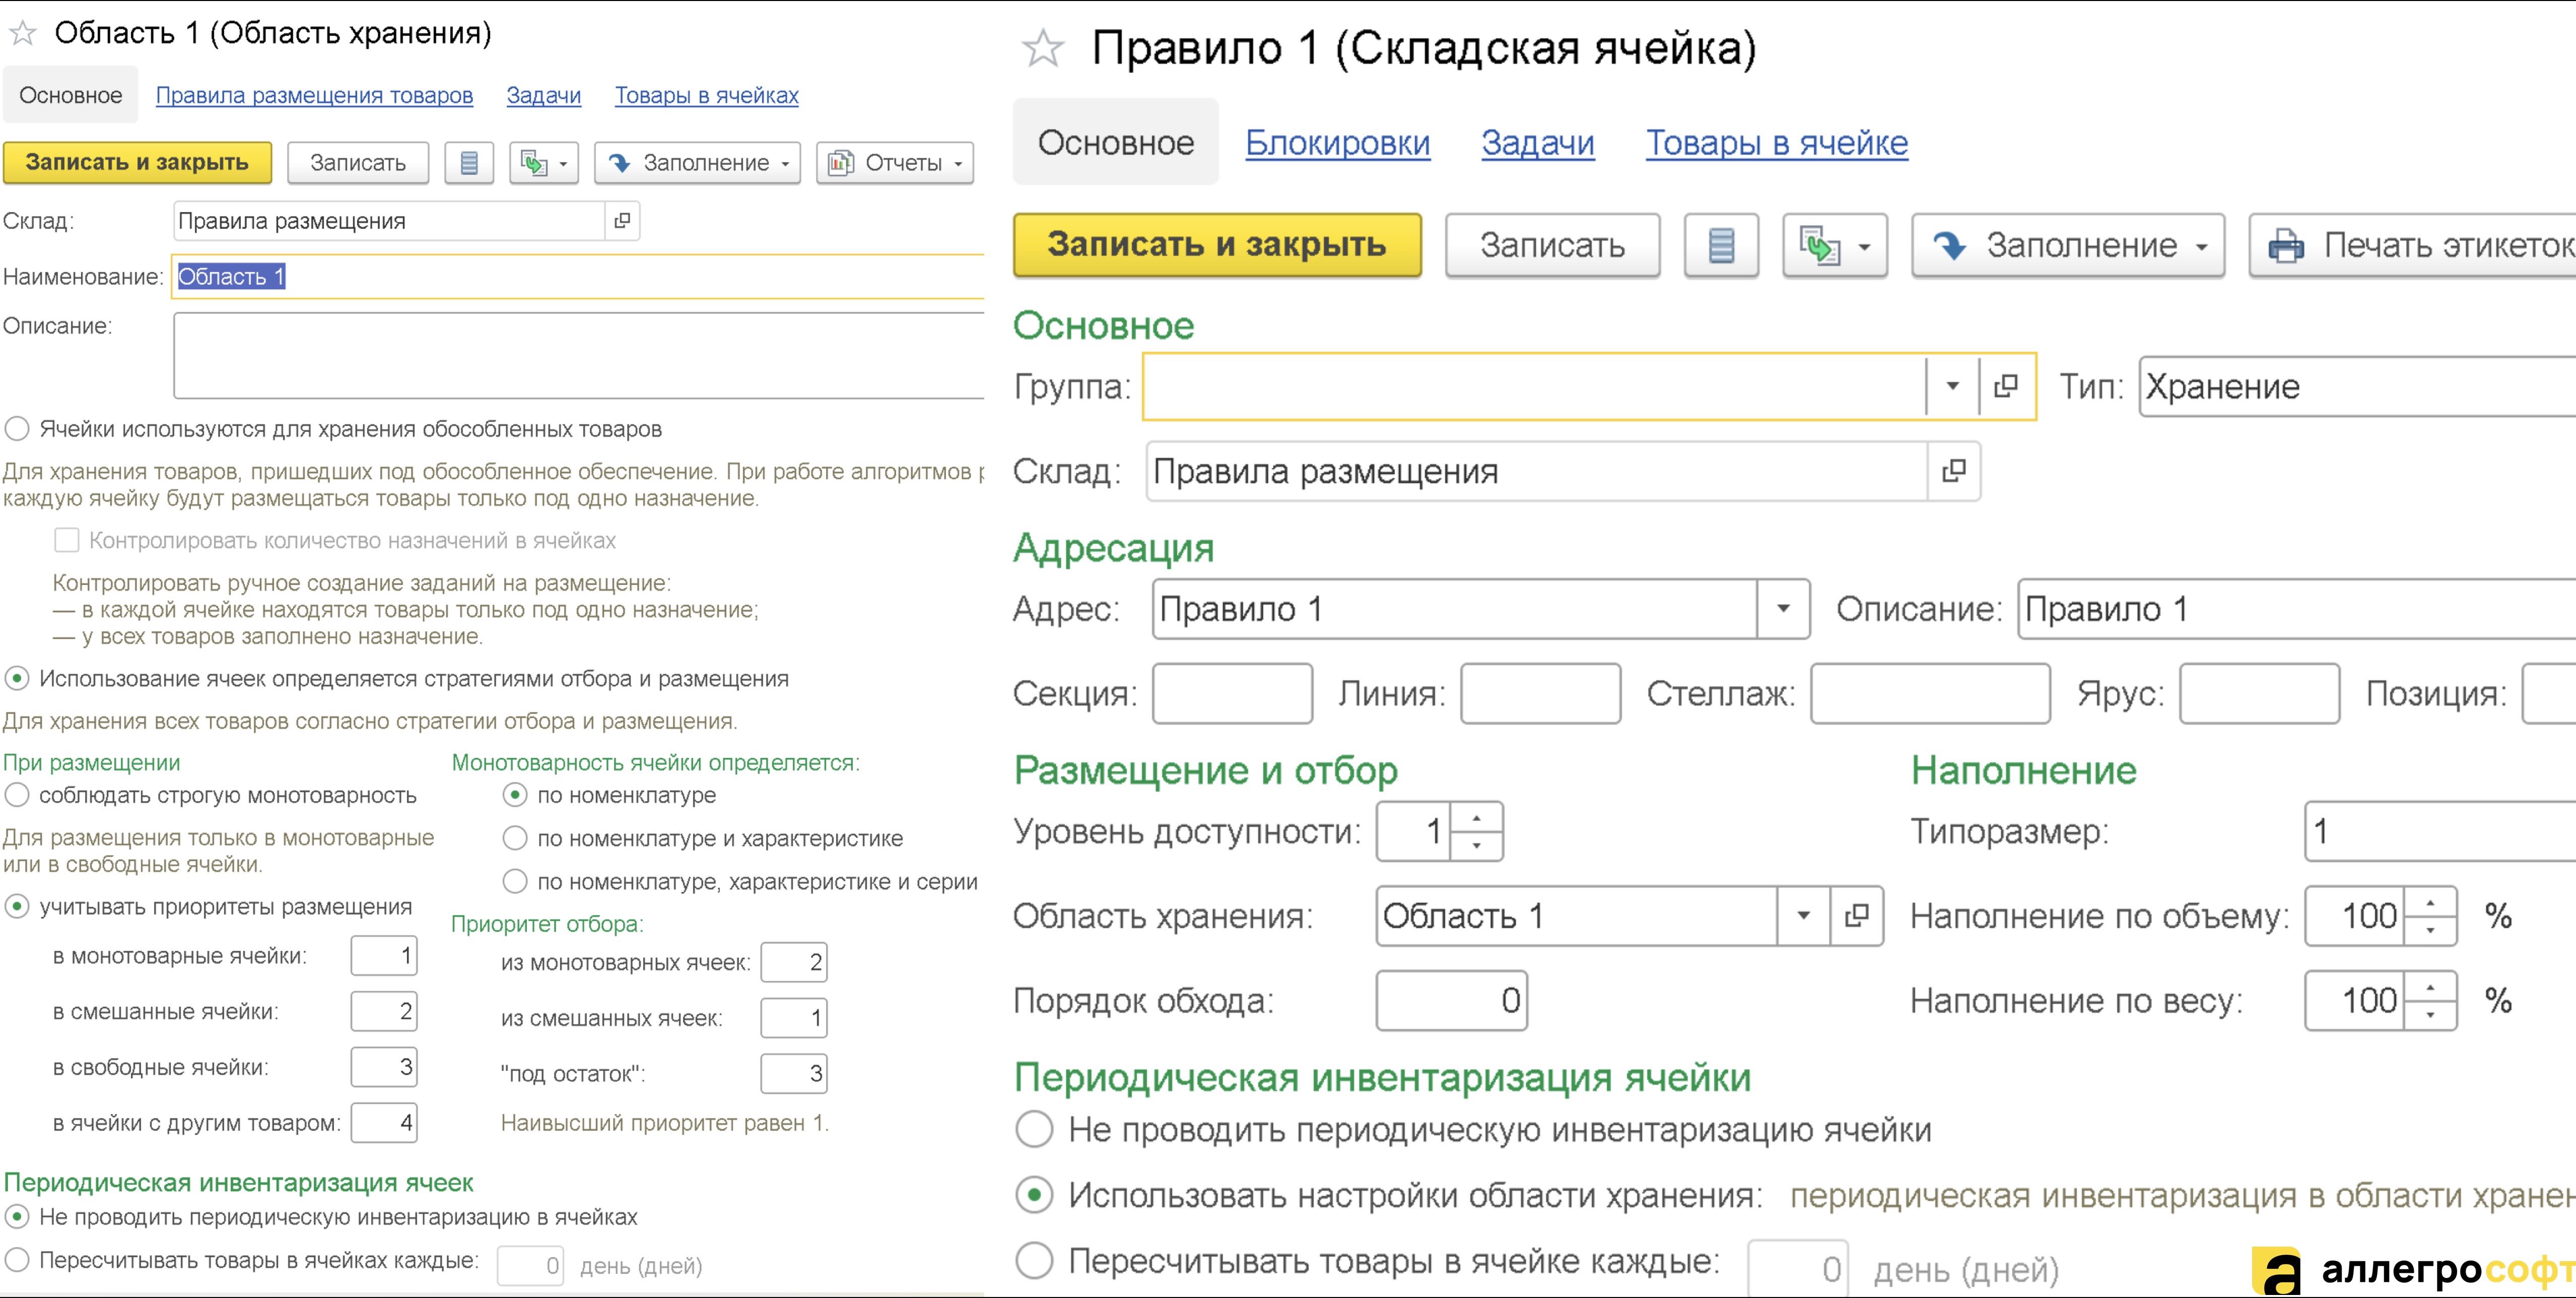Edit priority из смешанных ячеек field
The height and width of the screenshot is (1298, 2576).
pos(794,1018)
